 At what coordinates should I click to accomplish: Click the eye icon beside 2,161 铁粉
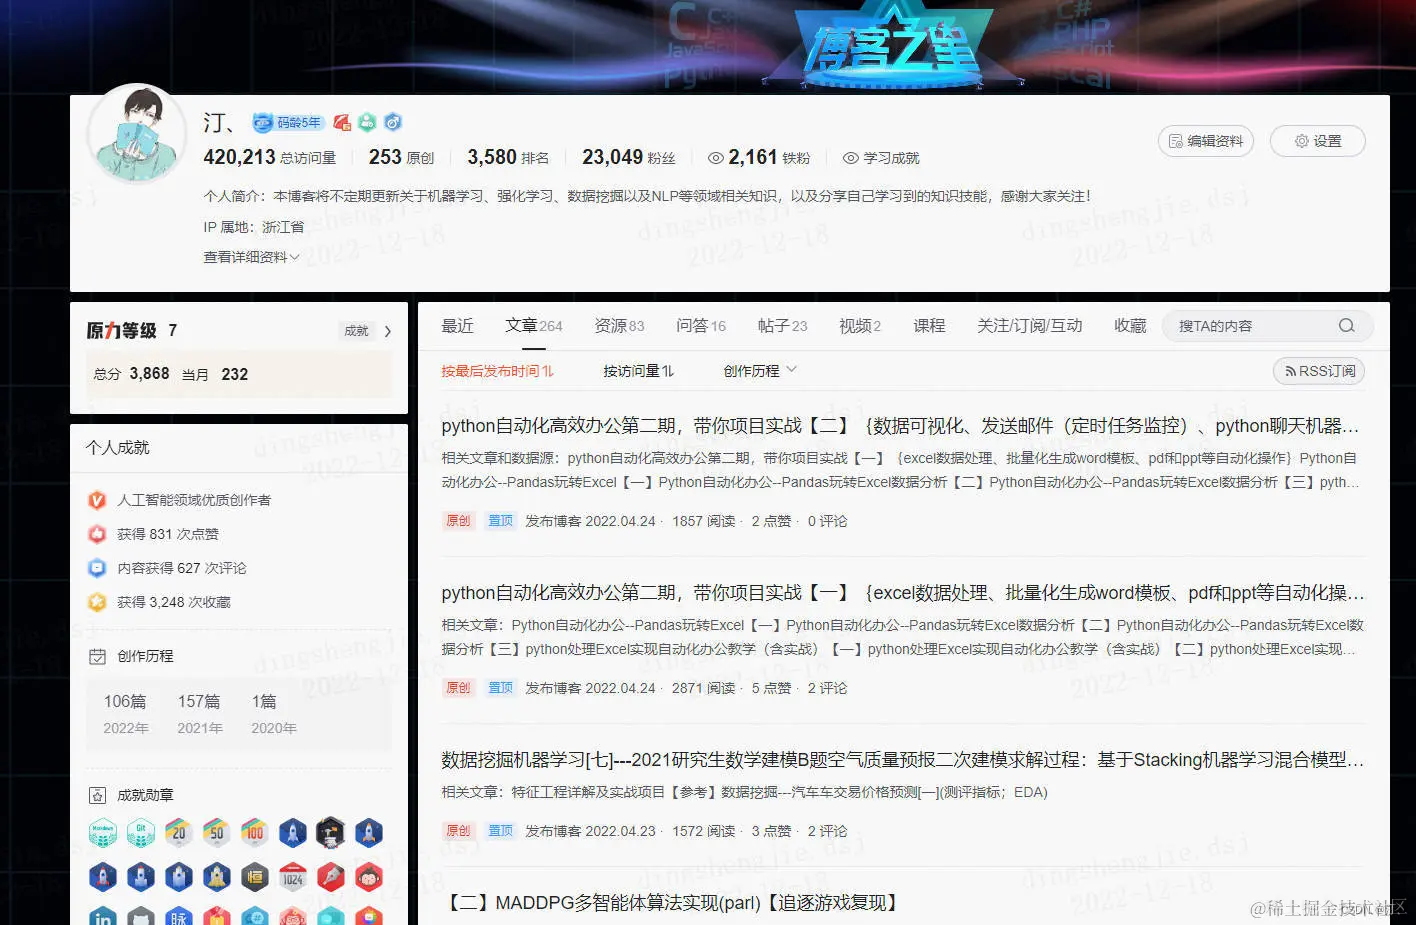(716, 158)
